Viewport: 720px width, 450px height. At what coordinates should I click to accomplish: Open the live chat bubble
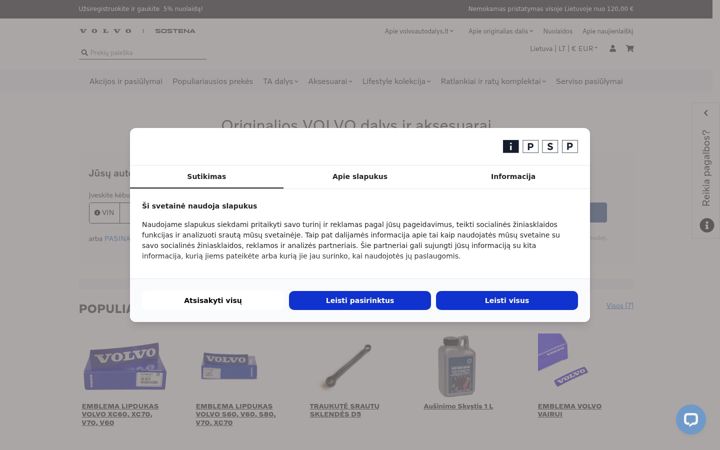(x=691, y=419)
